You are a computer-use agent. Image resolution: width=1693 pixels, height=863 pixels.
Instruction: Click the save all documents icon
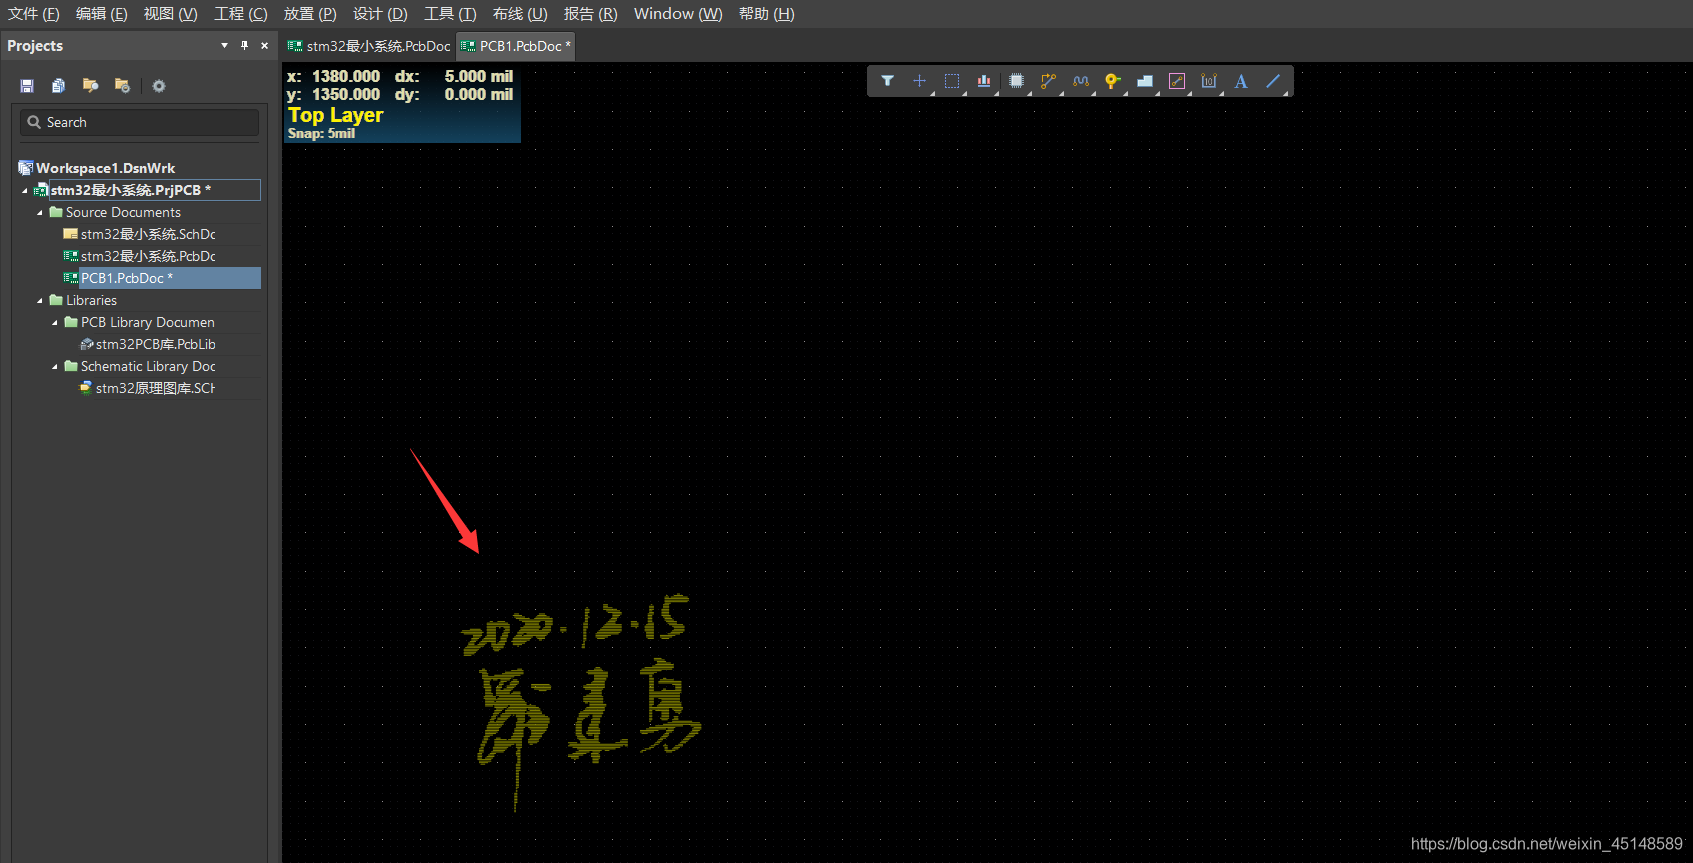58,86
